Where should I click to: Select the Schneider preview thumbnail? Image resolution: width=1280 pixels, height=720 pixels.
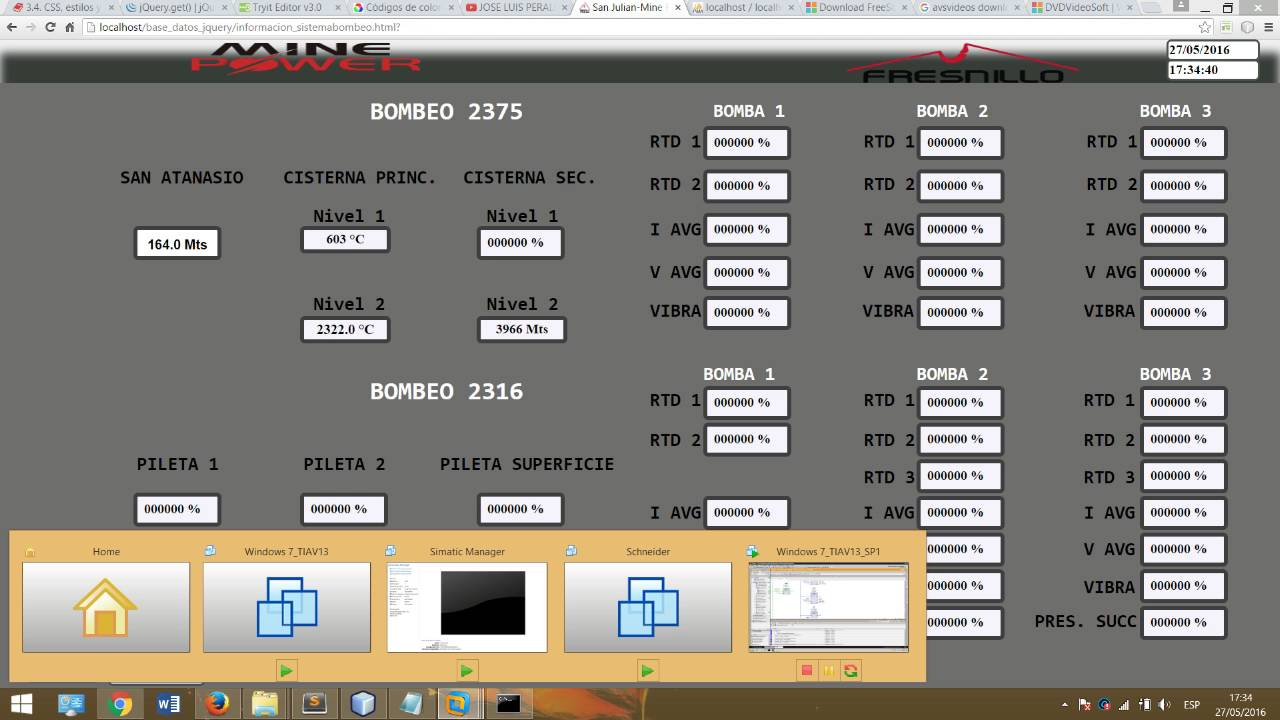tap(648, 607)
